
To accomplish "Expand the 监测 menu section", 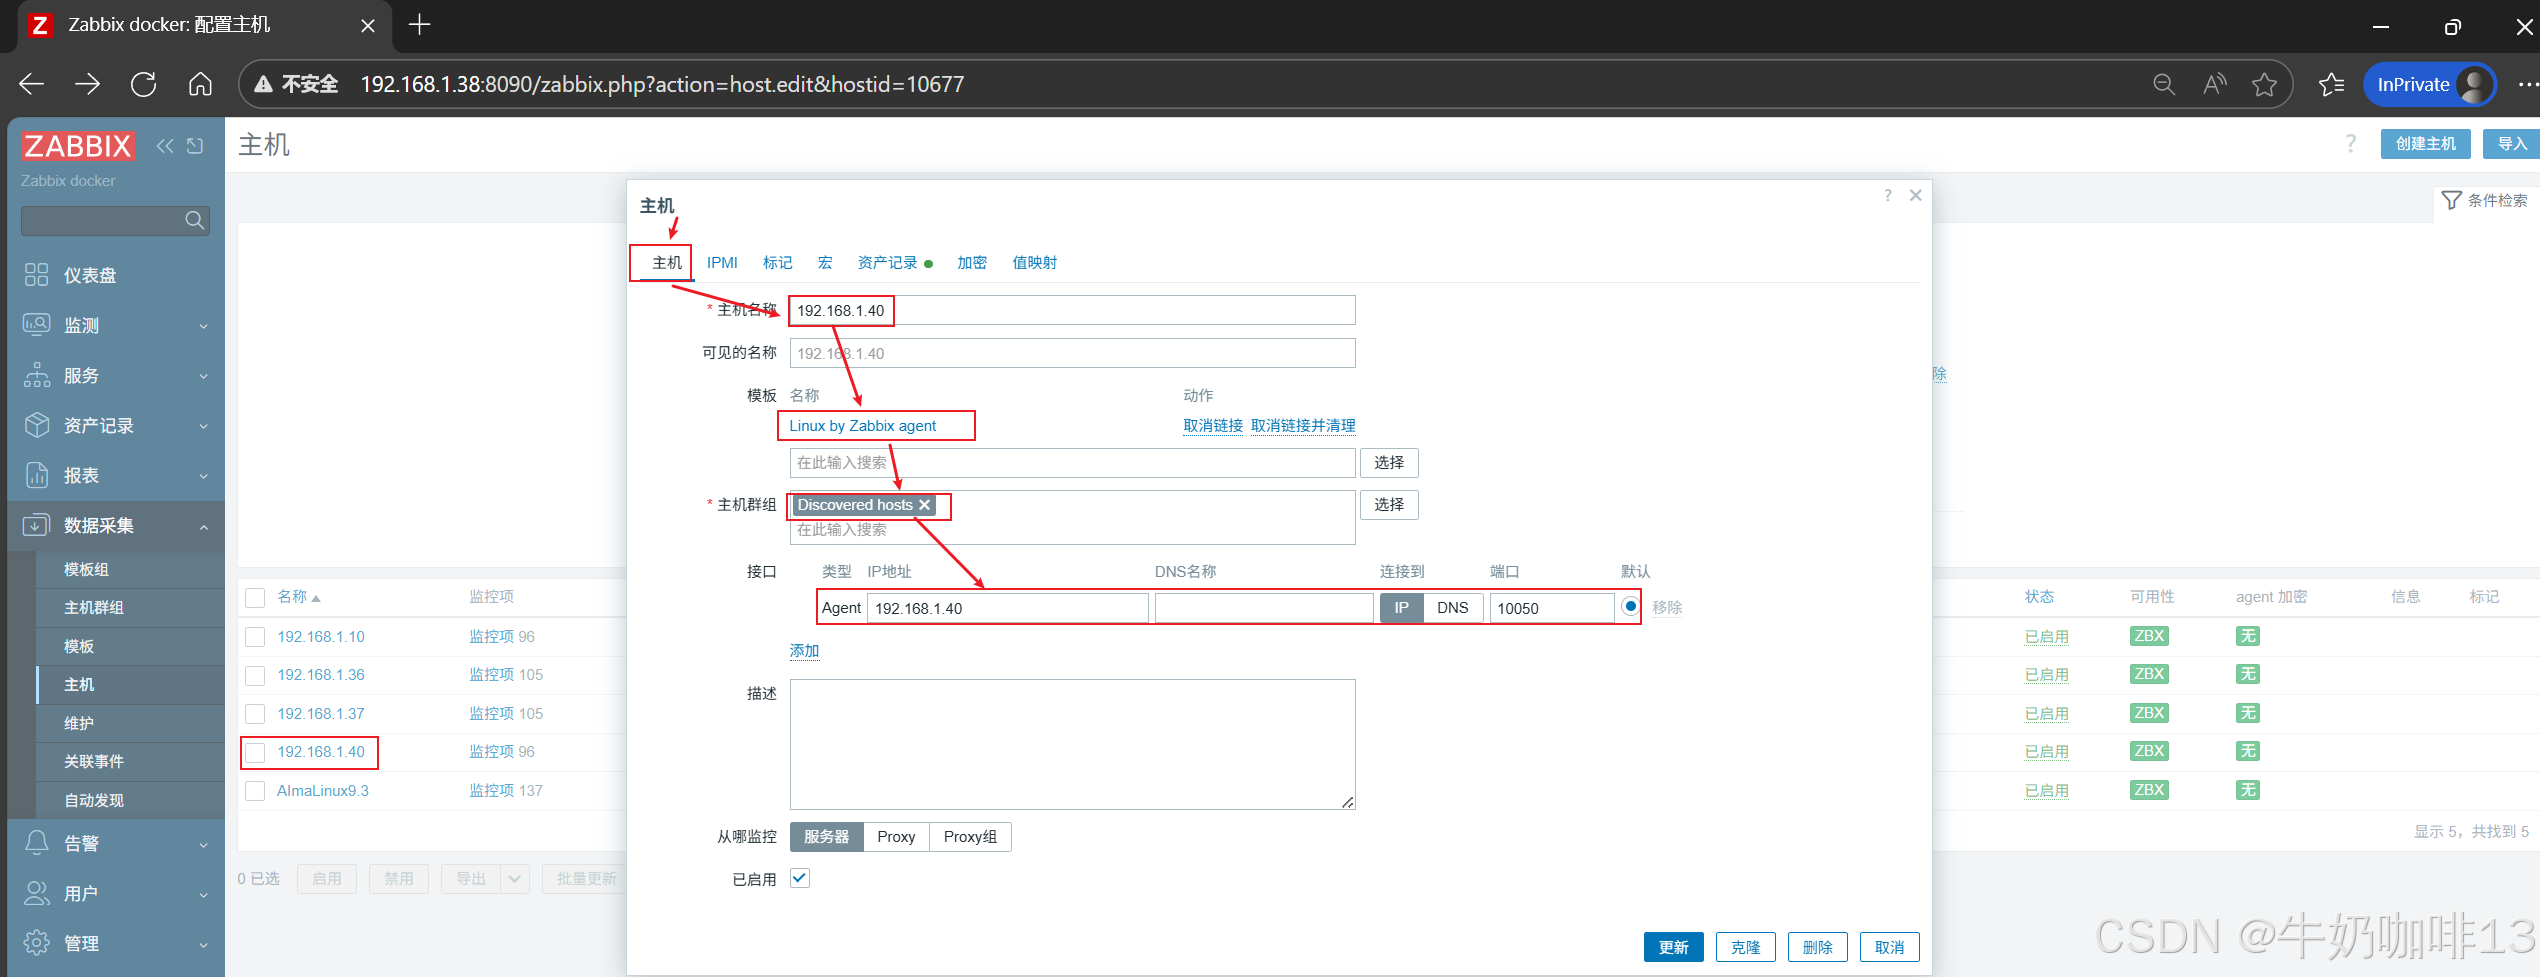I will coord(116,325).
